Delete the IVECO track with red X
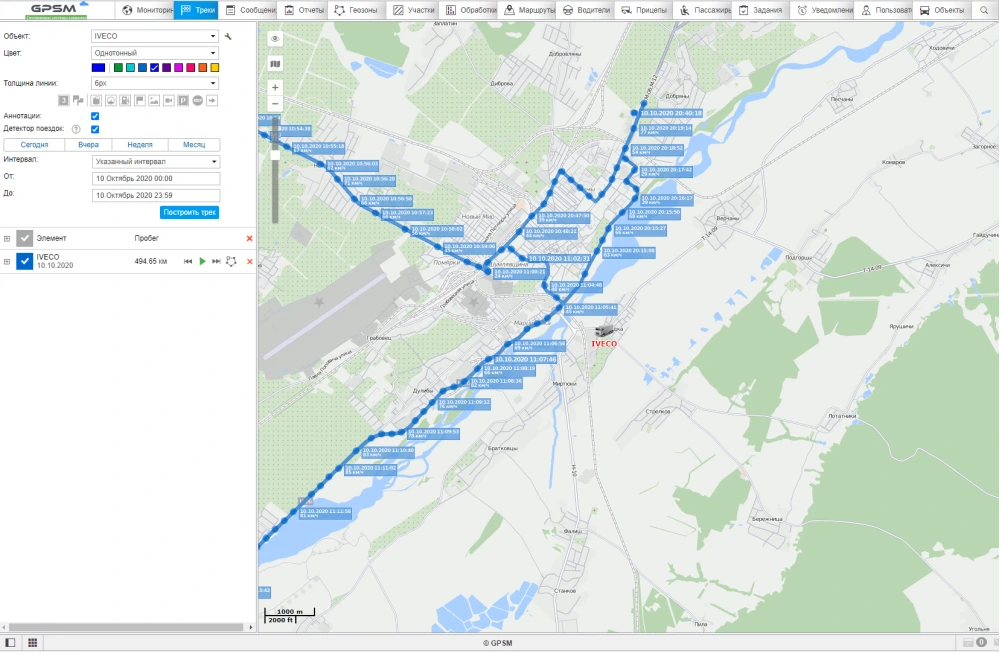 [x=249, y=261]
